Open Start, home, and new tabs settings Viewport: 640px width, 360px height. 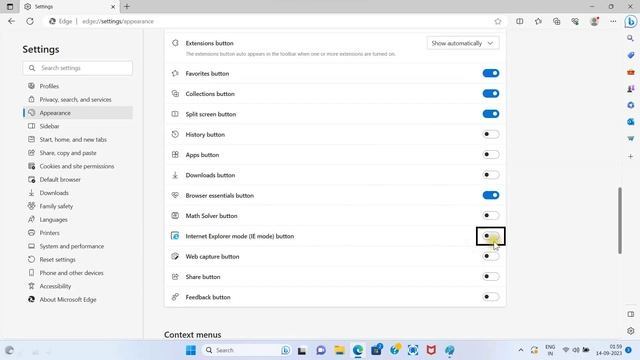pyautogui.click(x=78, y=140)
